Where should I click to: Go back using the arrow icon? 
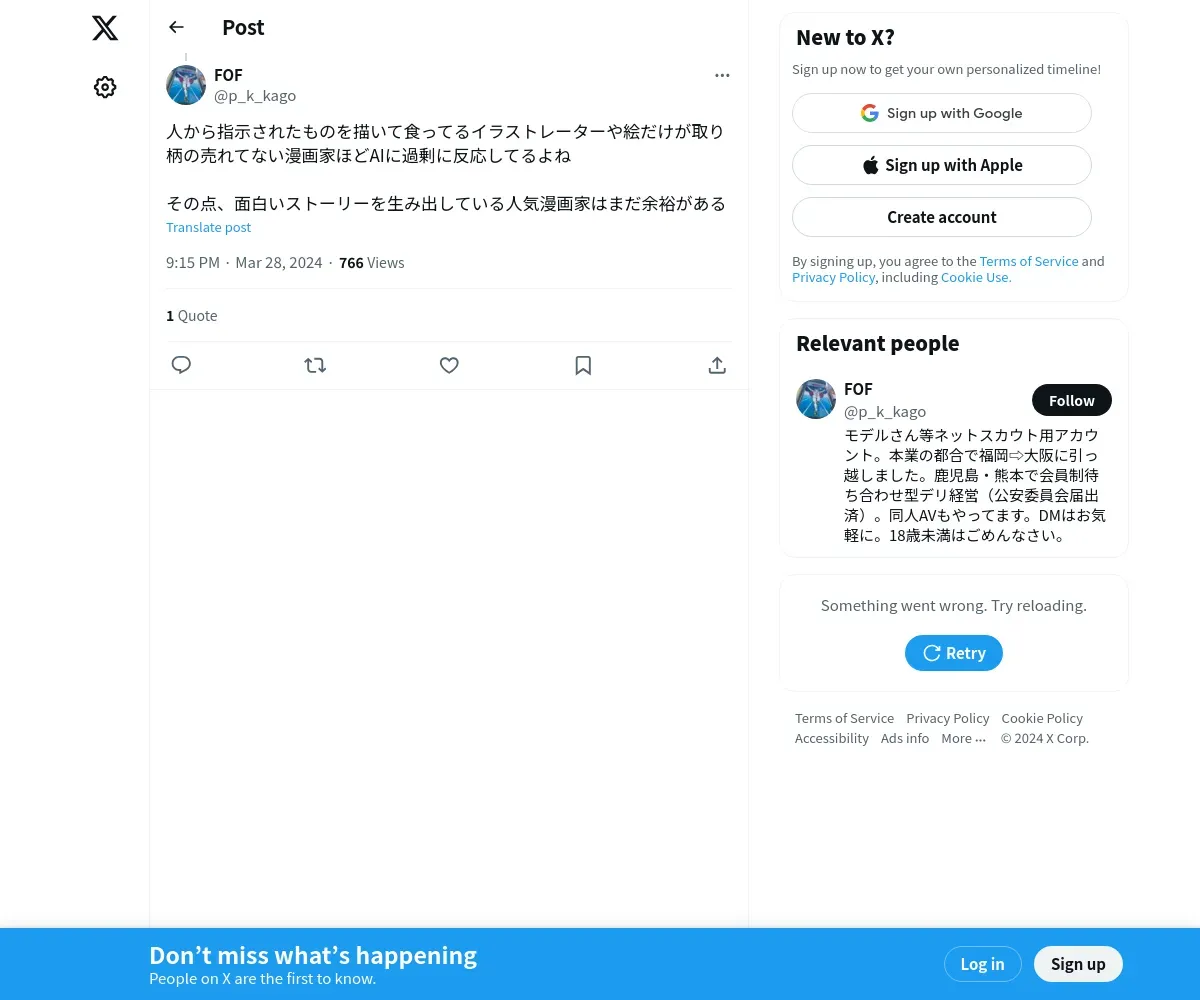177,27
